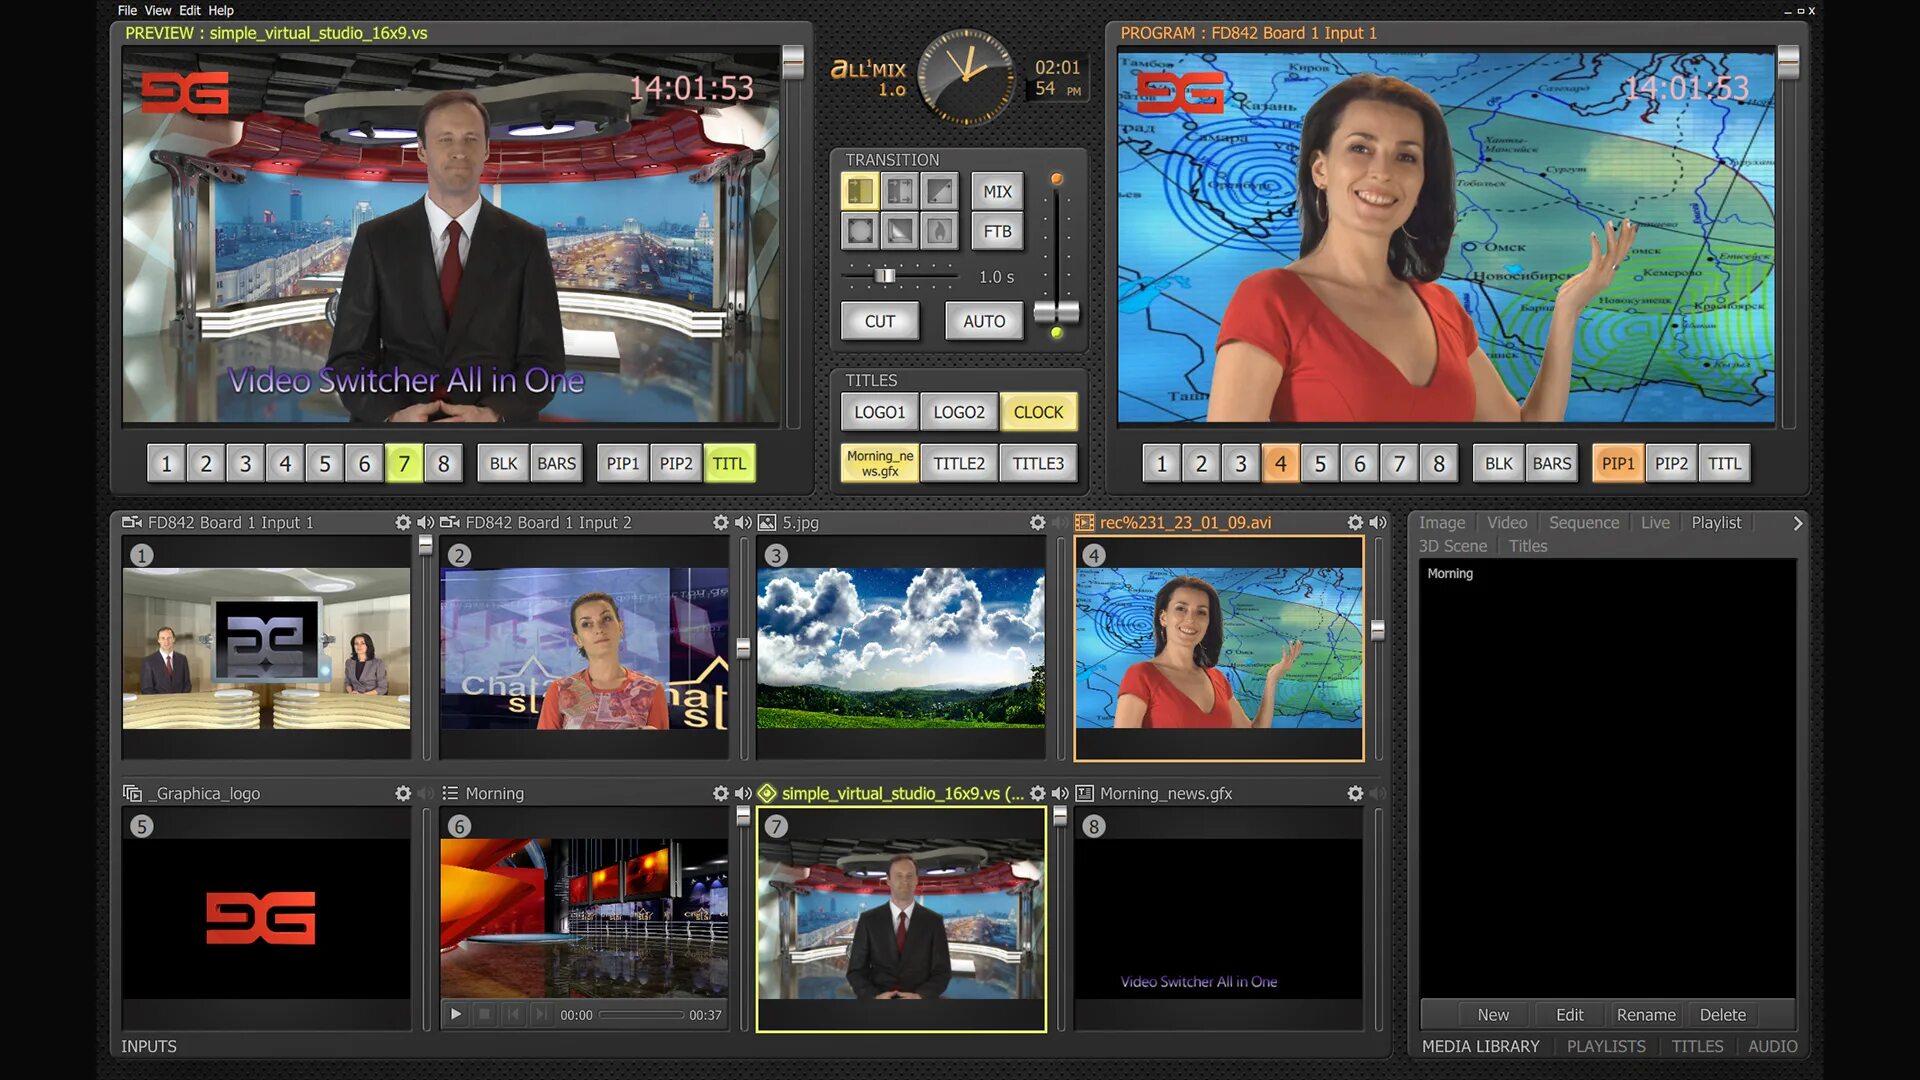Mute audio speaker for FD842 Board 1 Input 2
1920x1080 pixels.
click(x=743, y=523)
